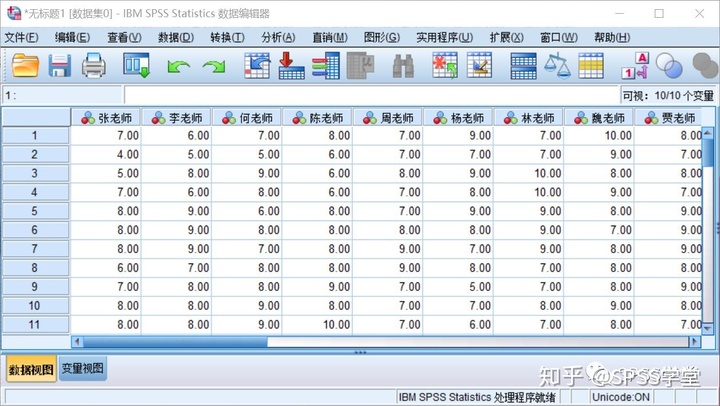The height and width of the screenshot is (406, 720).
Task: Select the 贾老师 column header
Action: pos(669,118)
